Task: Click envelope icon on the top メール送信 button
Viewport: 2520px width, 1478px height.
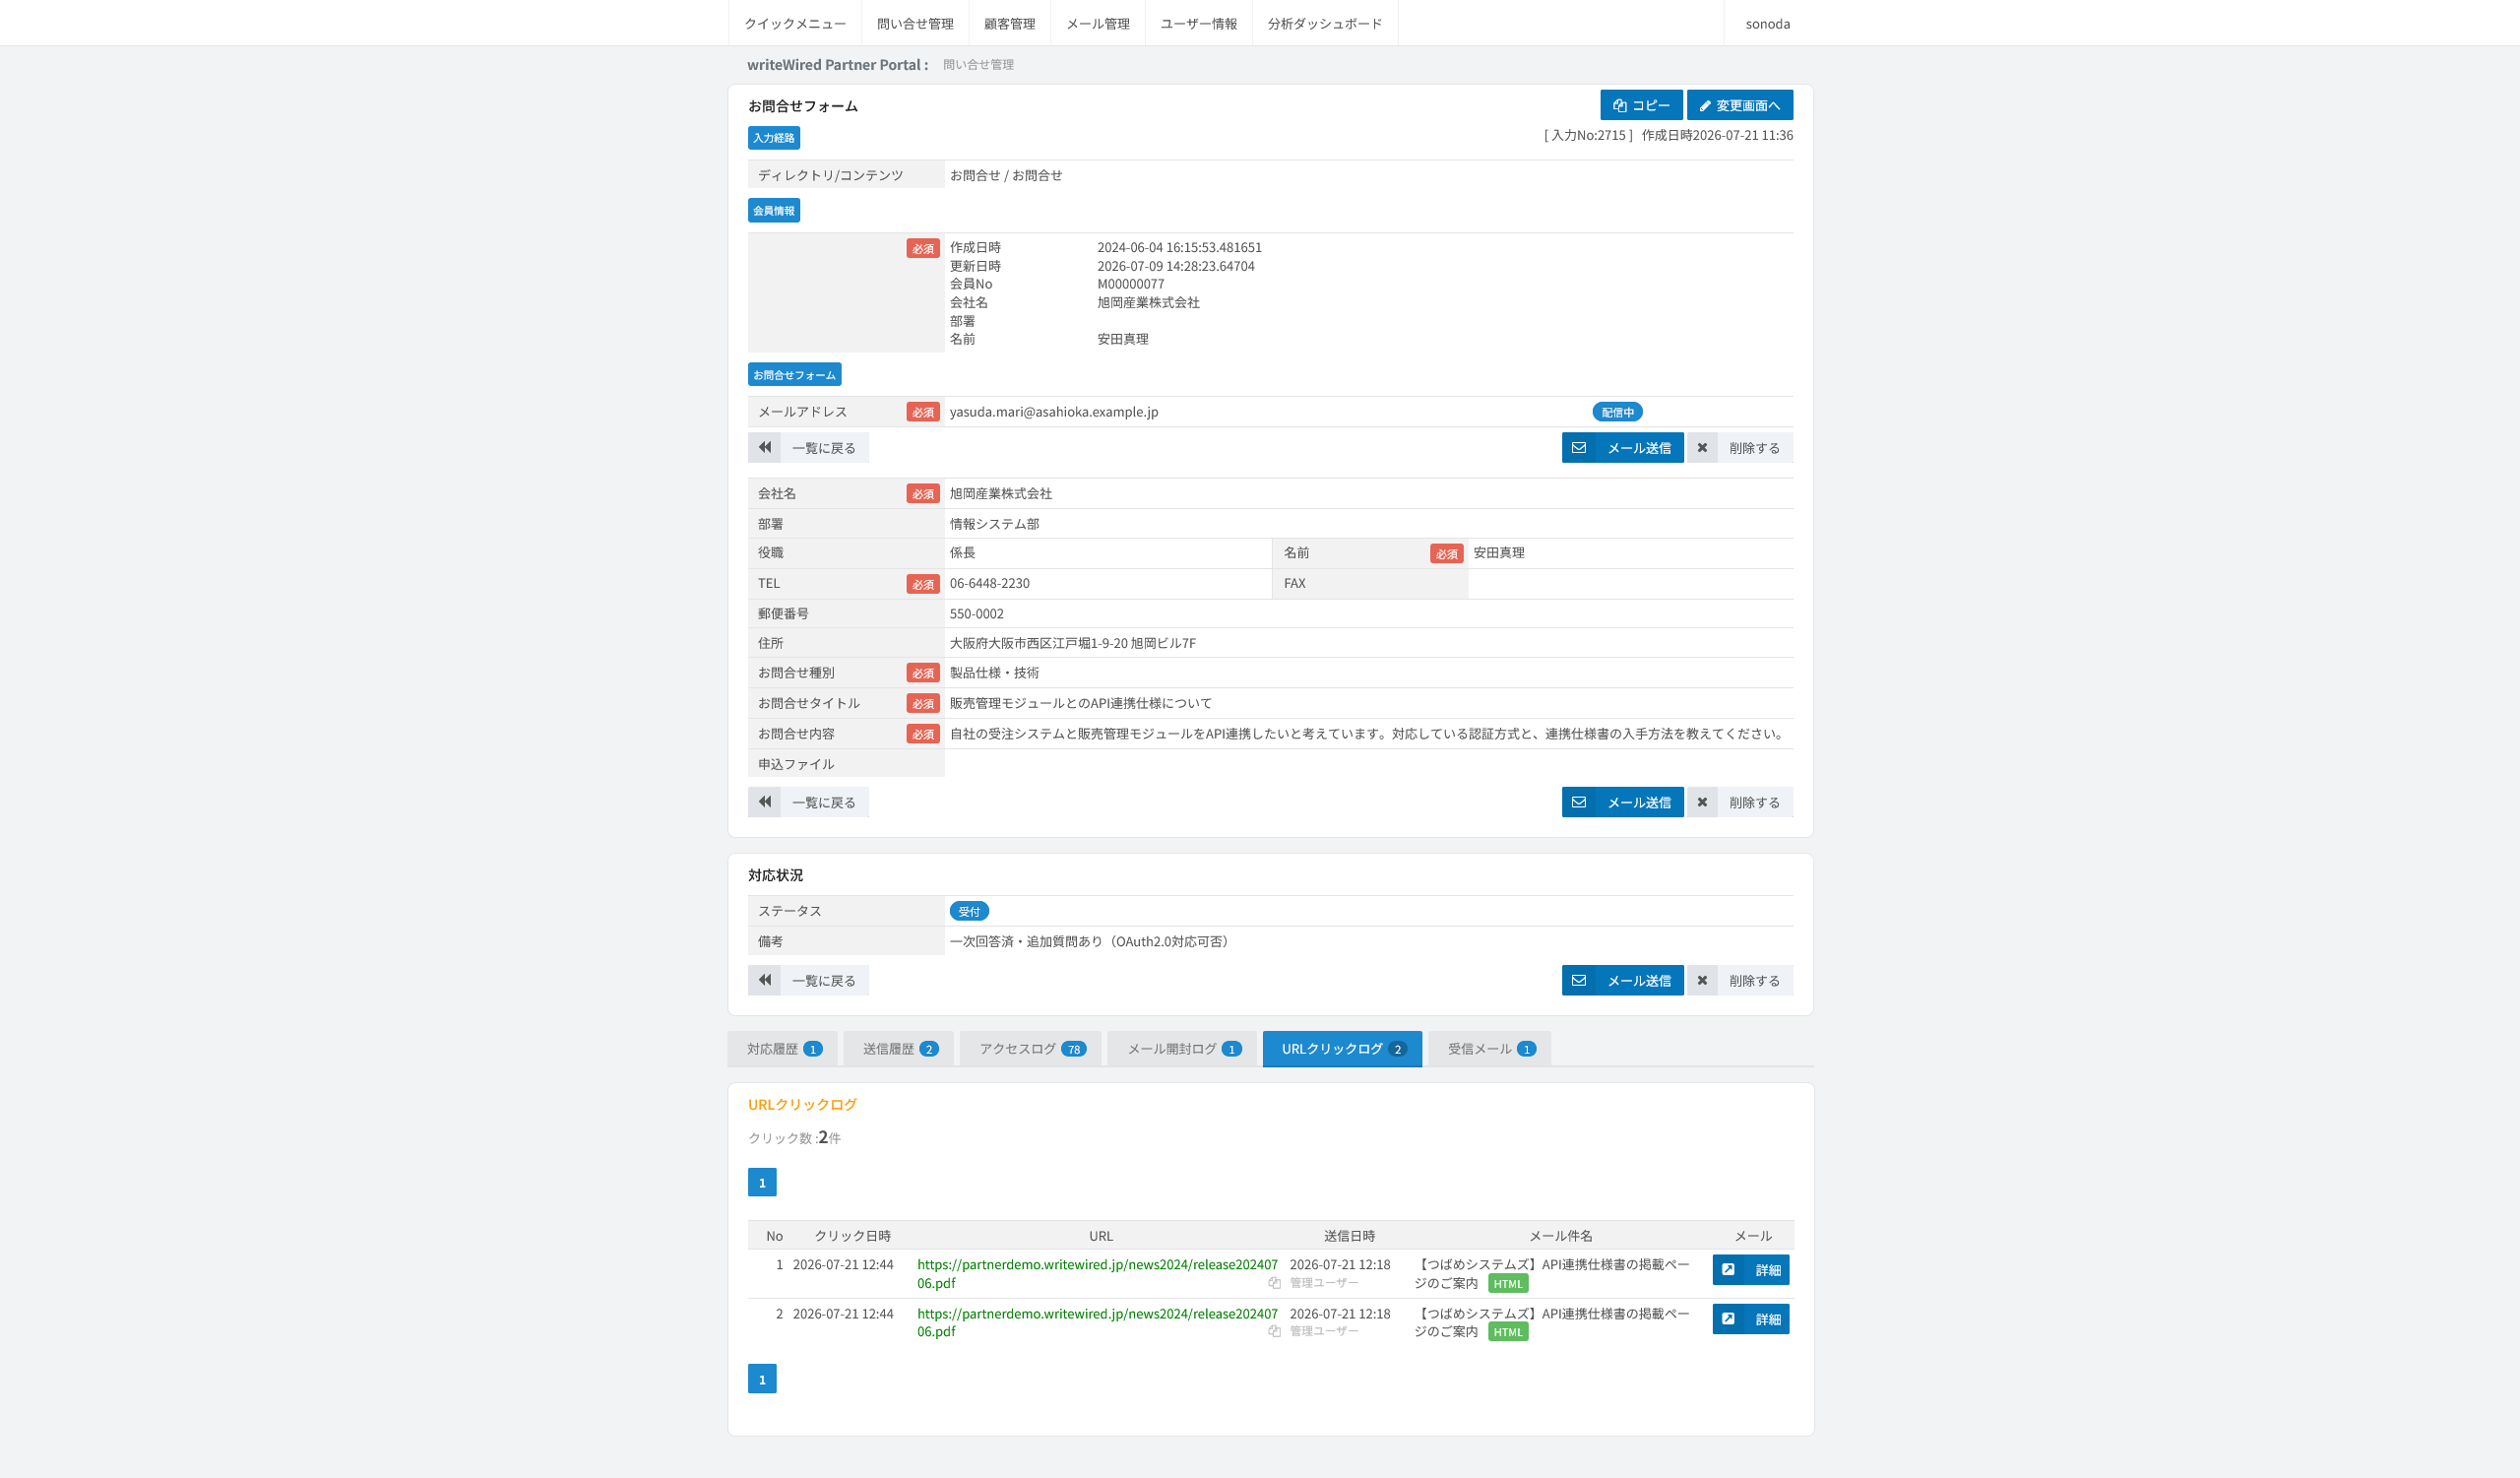Action: pos(1578,447)
